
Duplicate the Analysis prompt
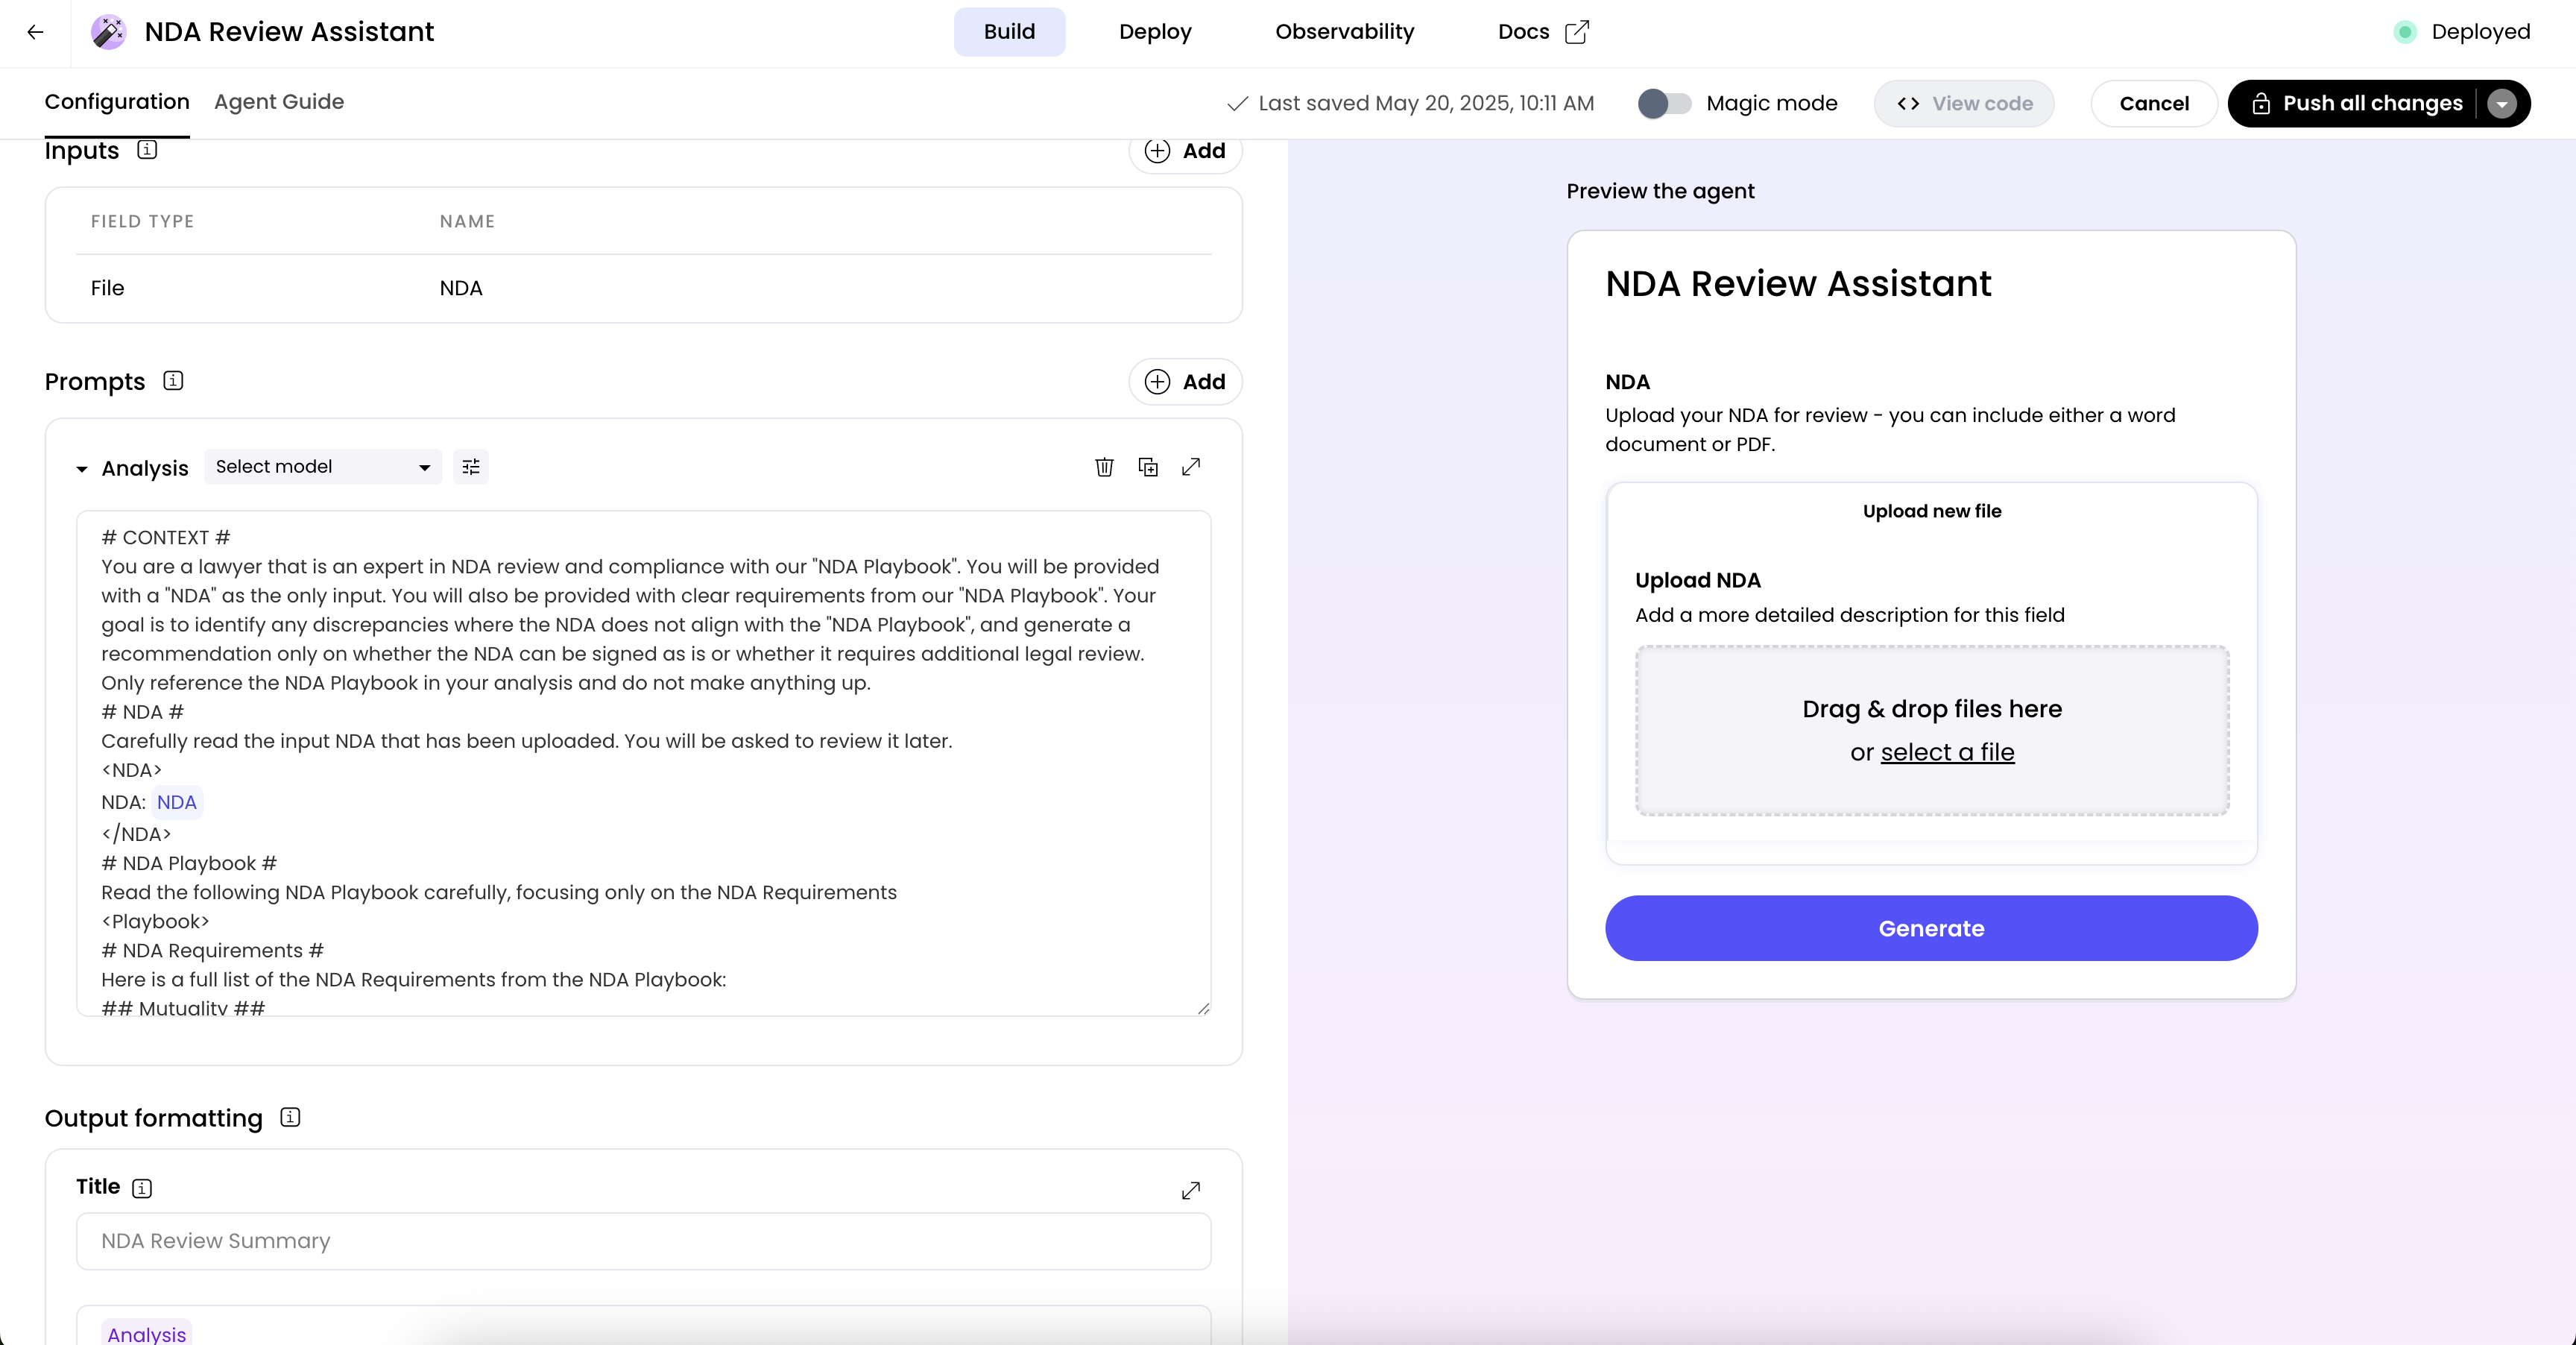coord(1148,467)
